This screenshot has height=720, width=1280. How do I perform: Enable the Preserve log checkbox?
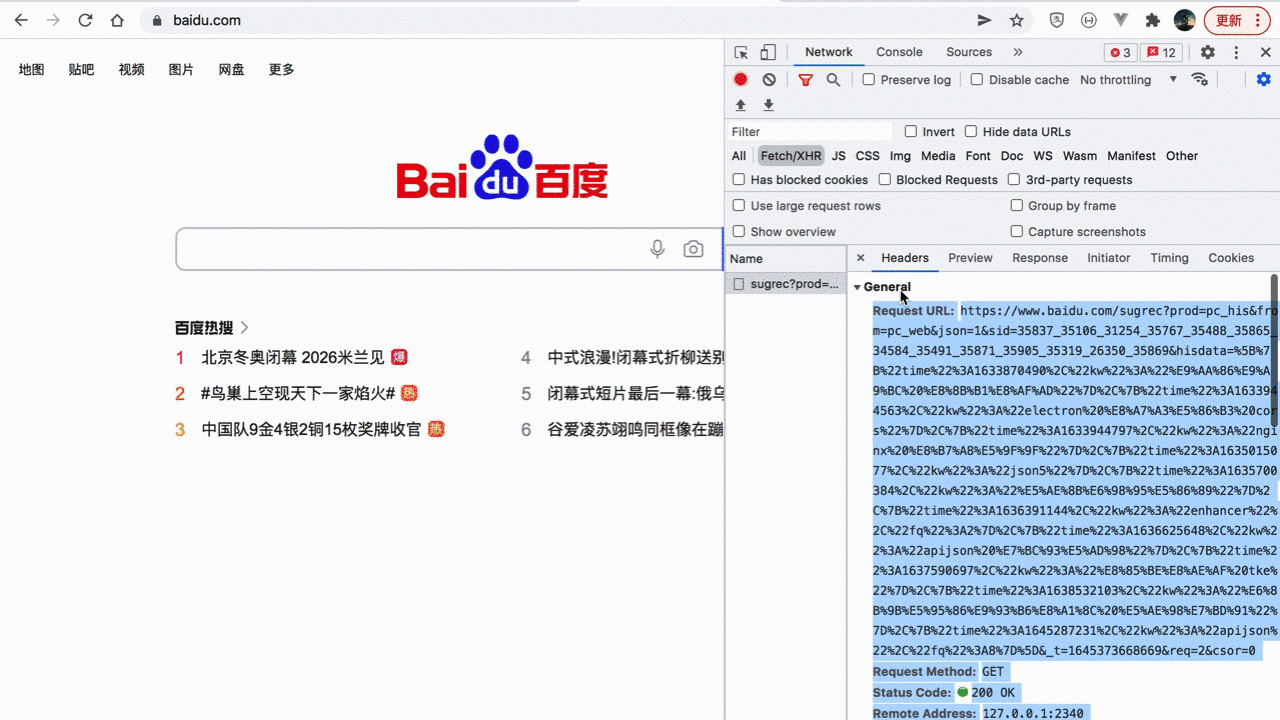[867, 79]
